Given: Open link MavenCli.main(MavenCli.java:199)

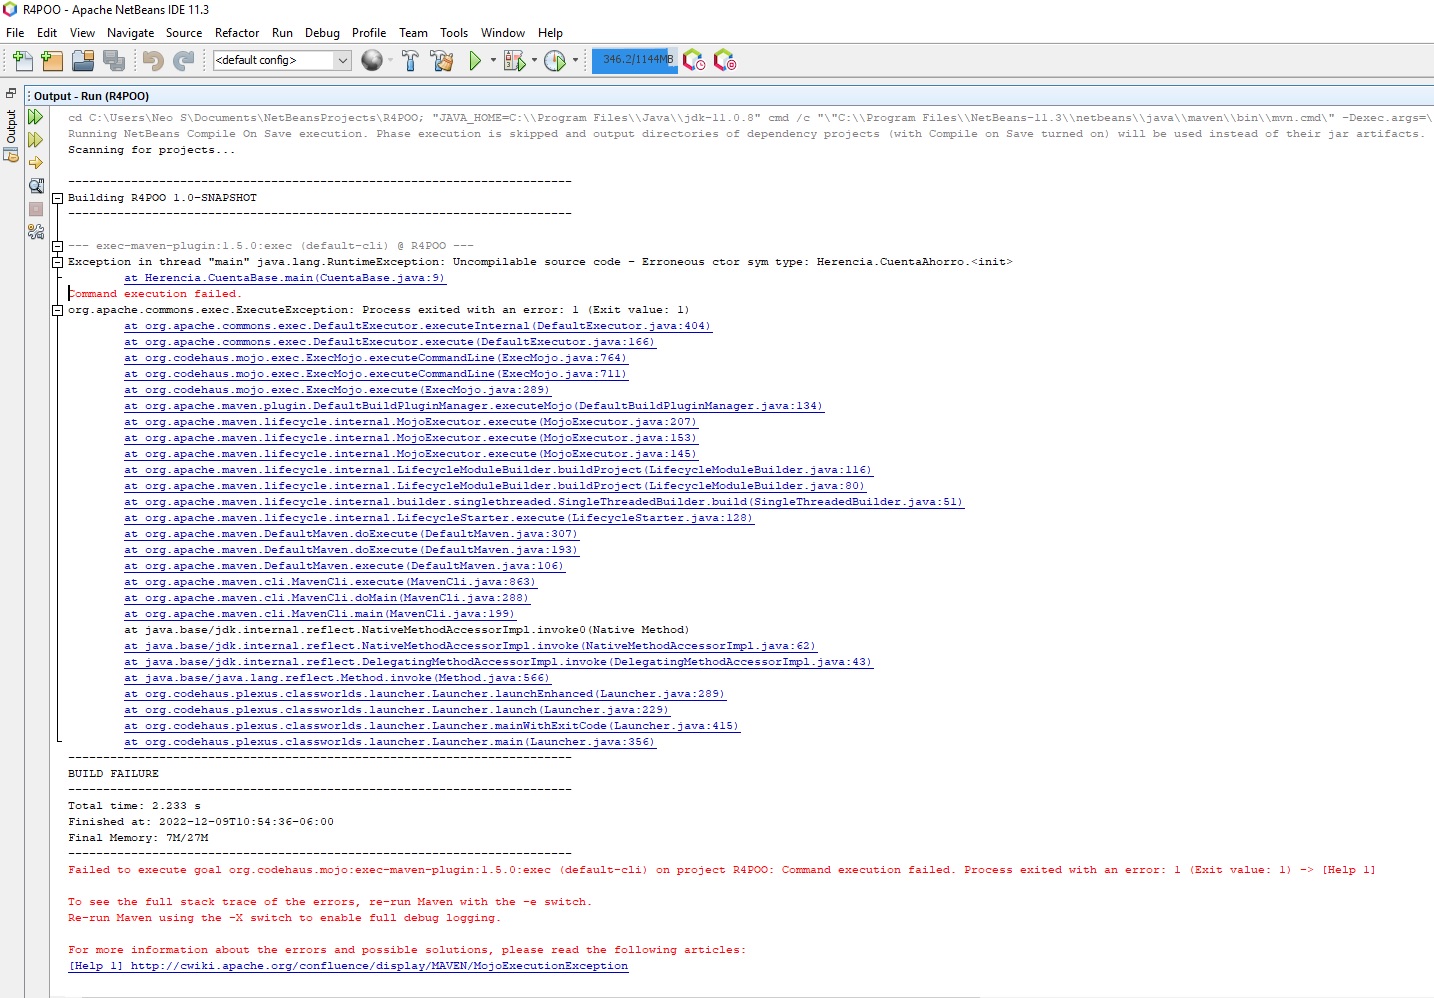Looking at the screenshot, I should 320,614.
